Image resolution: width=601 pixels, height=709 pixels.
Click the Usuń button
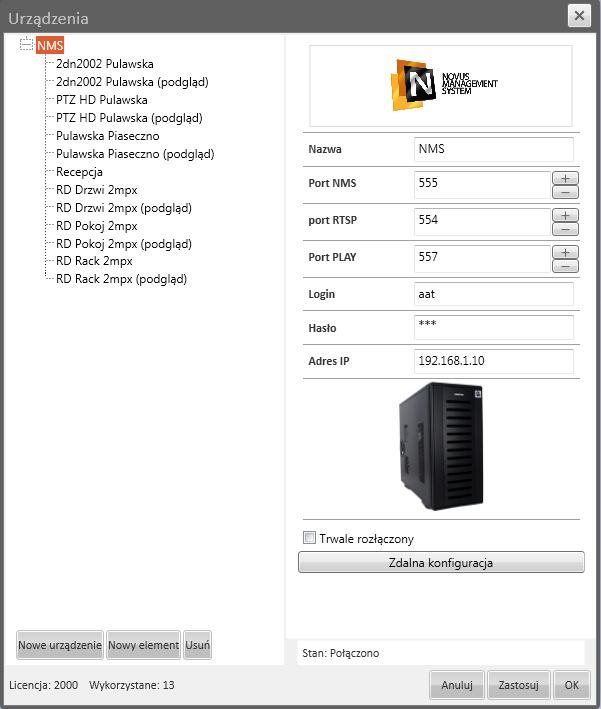point(198,645)
